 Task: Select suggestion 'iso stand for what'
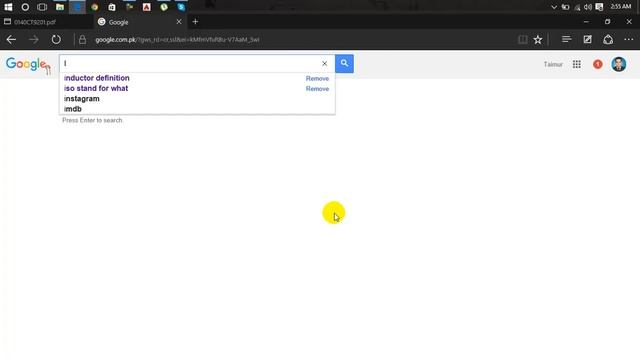click(x=96, y=88)
